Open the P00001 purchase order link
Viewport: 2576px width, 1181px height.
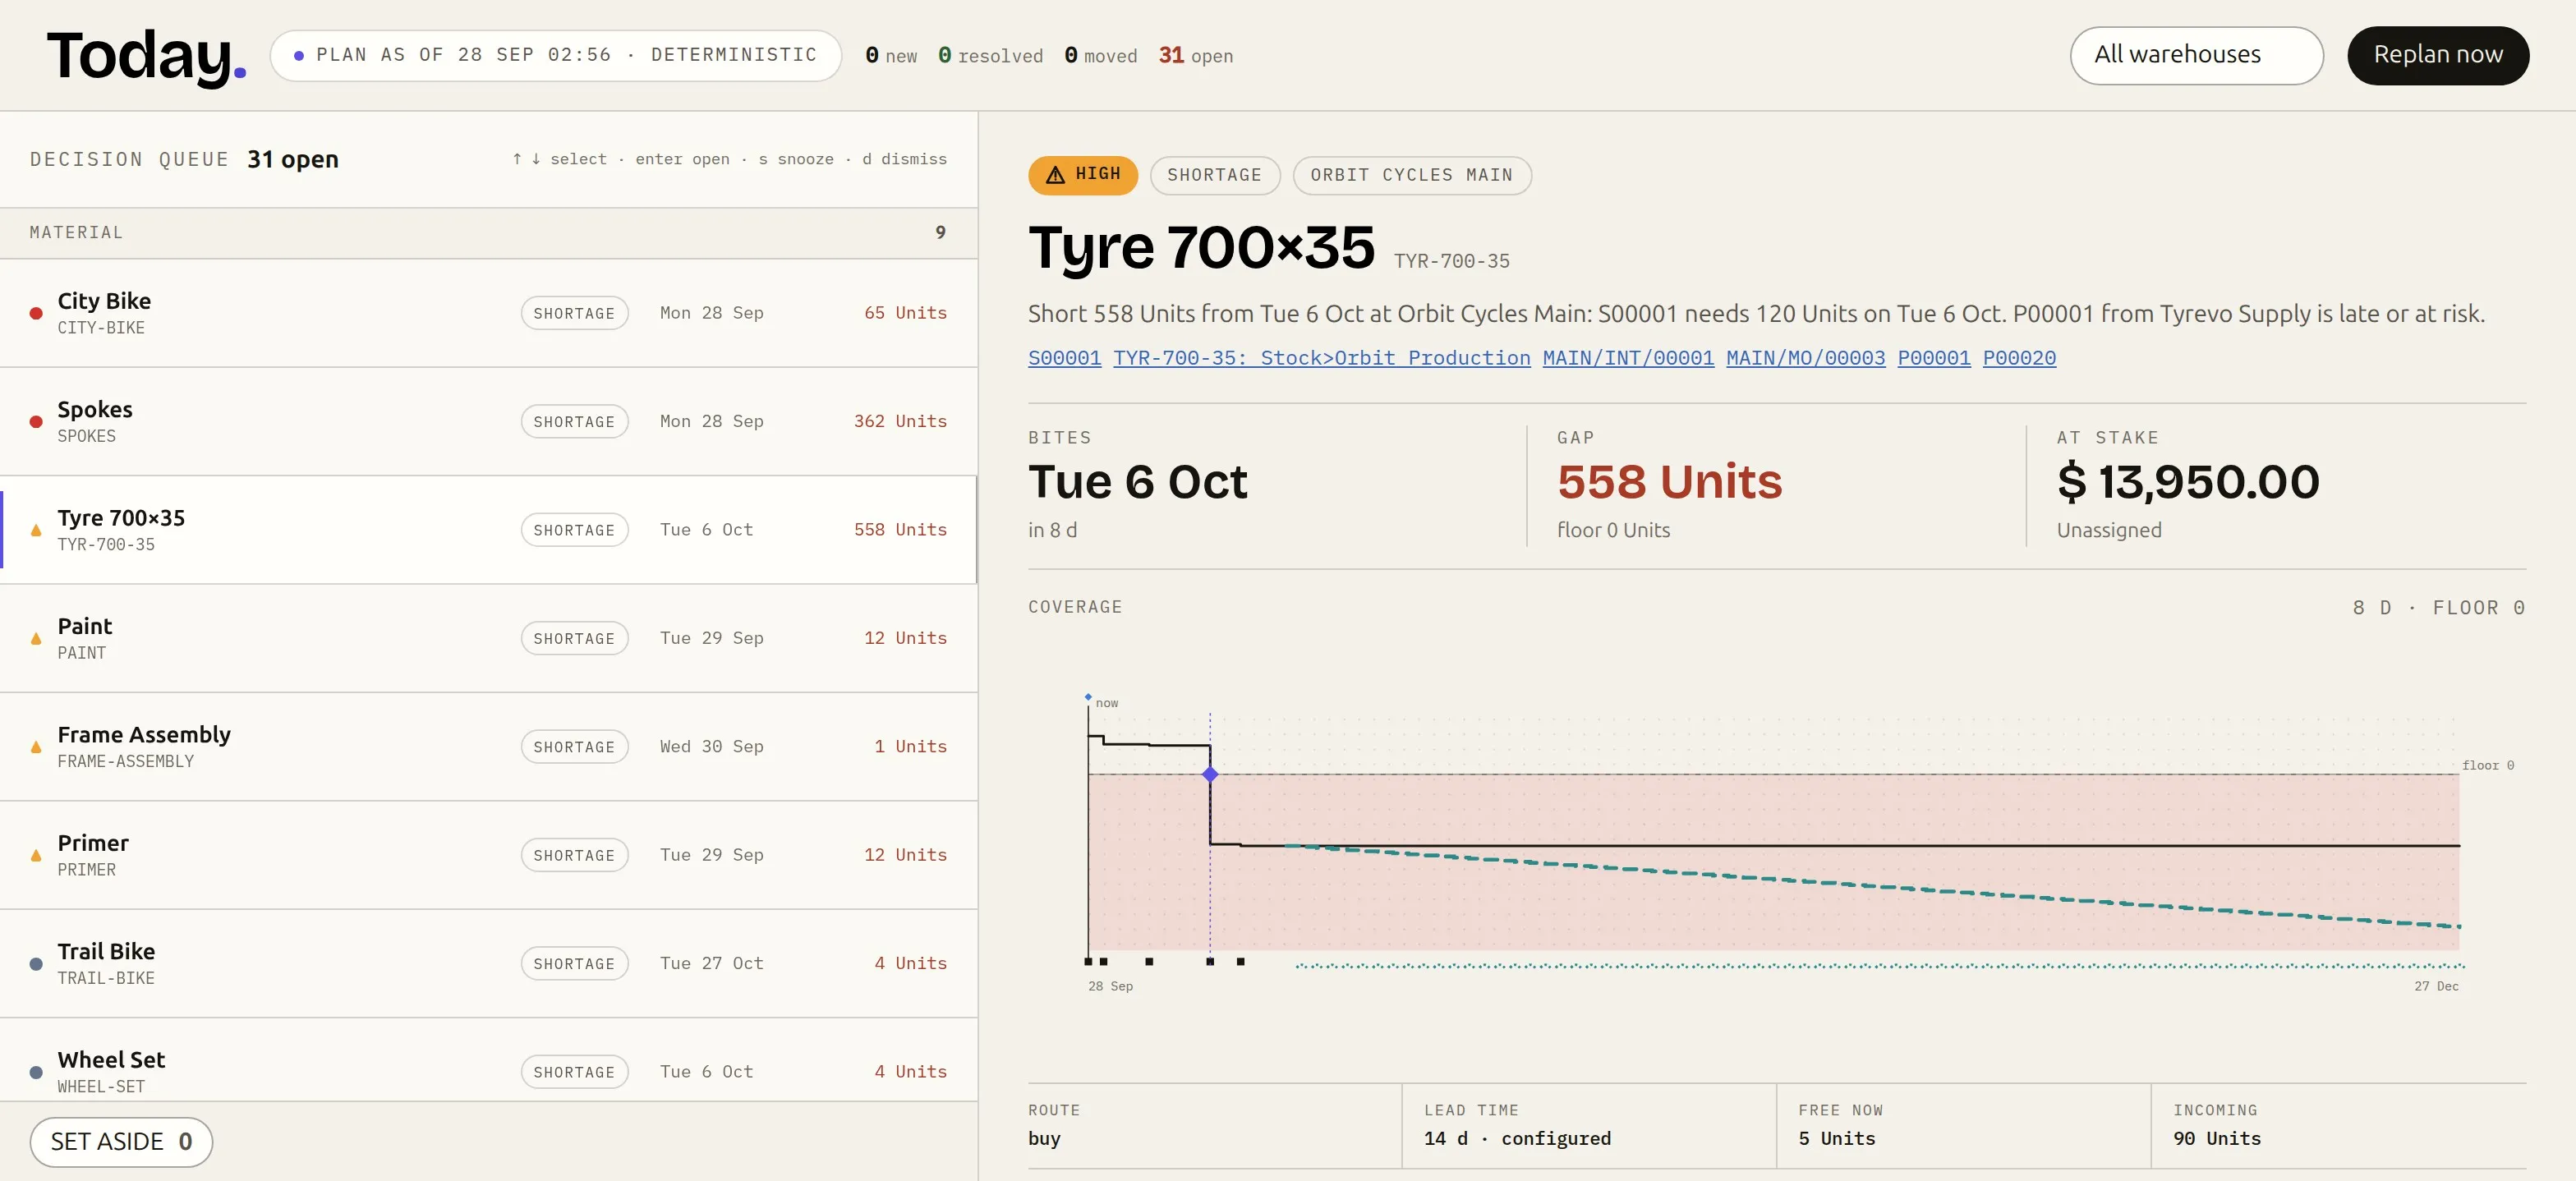click(x=1933, y=358)
